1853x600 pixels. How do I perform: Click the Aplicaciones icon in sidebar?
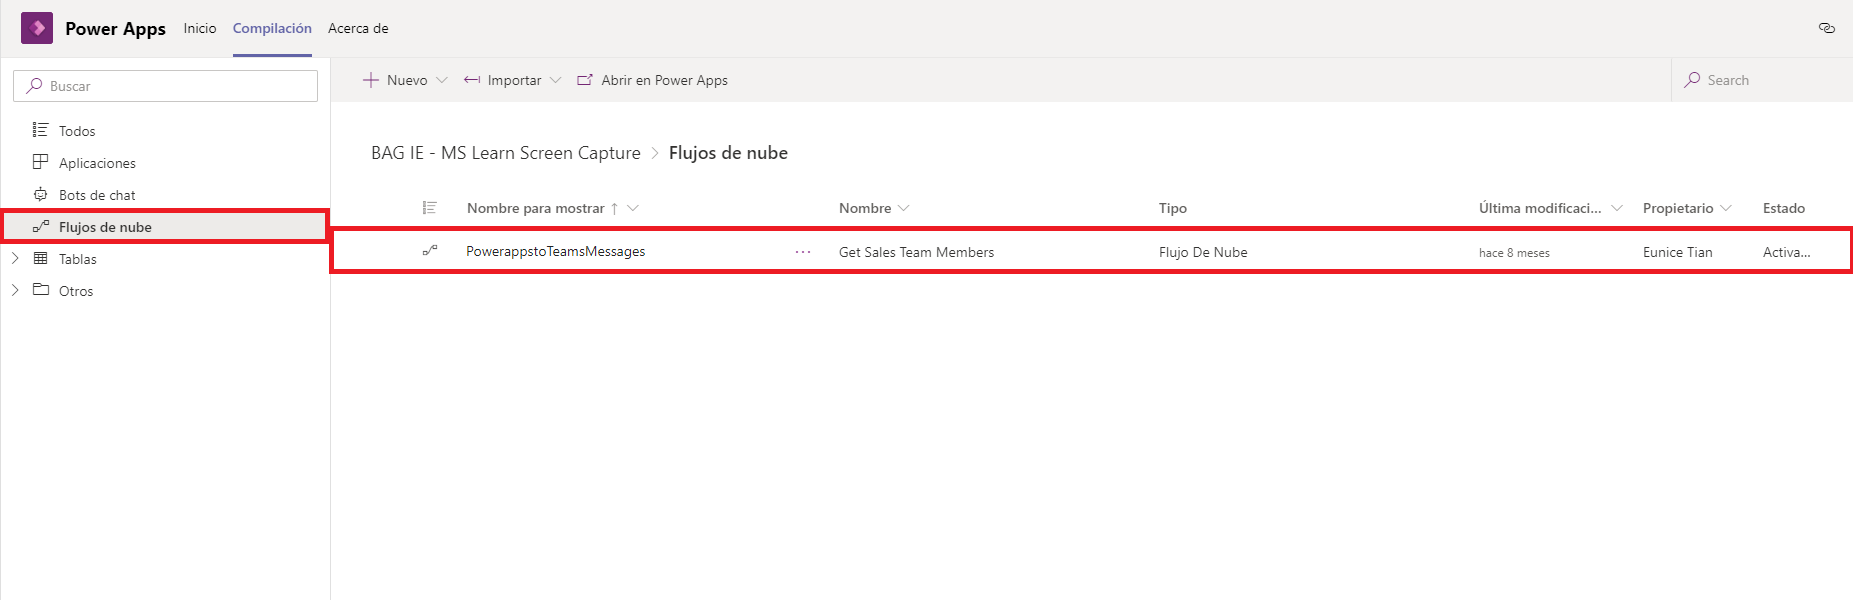(40, 162)
